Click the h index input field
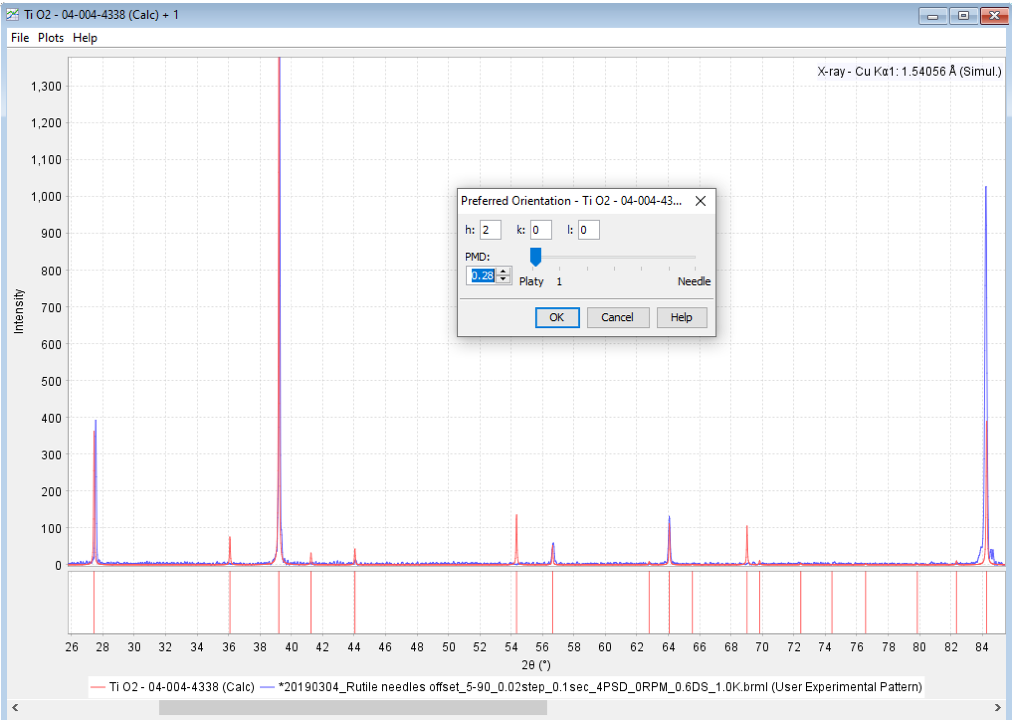This screenshot has height=720, width=1012. pos(490,230)
